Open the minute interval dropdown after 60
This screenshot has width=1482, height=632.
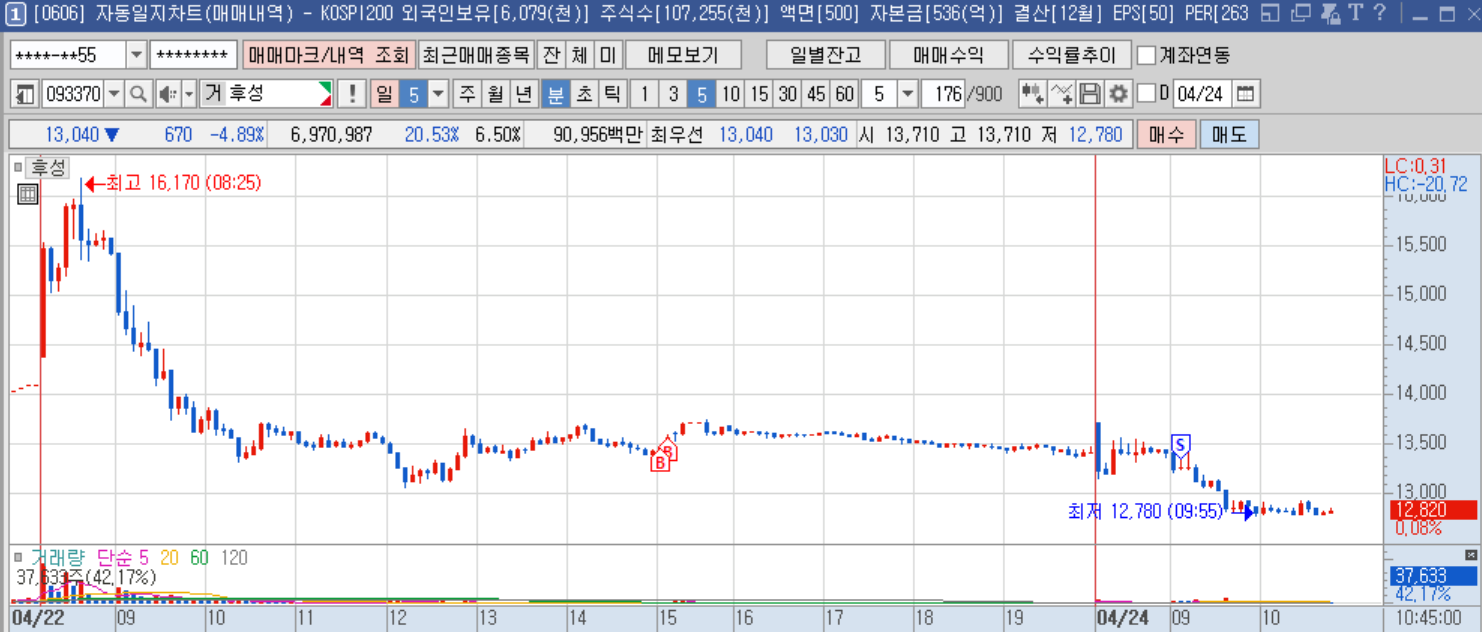point(907,94)
